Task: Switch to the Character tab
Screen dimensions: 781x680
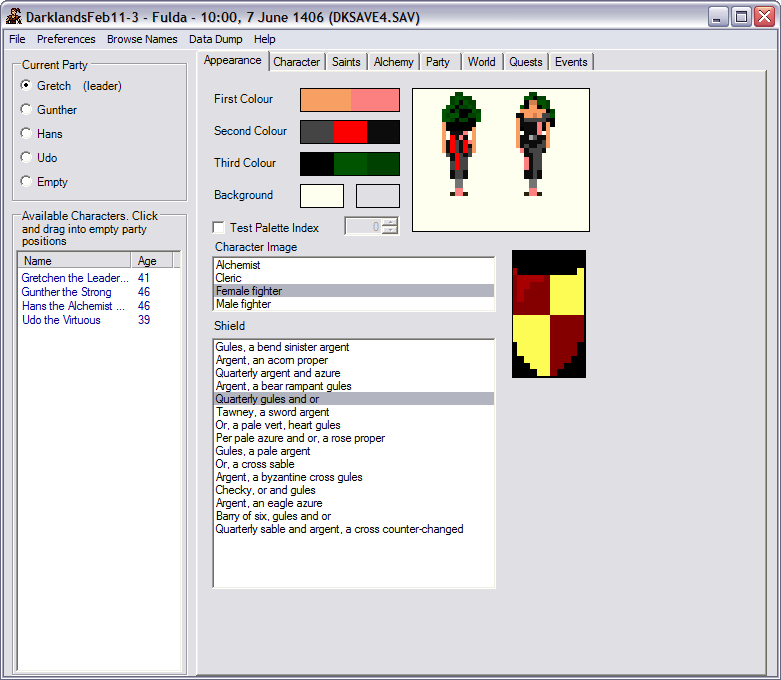Action: (297, 62)
